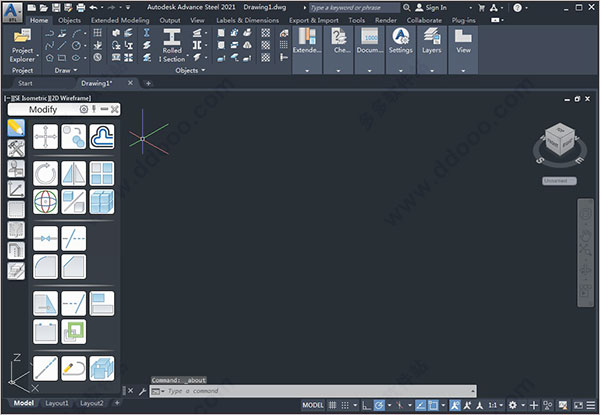Select the green Draw Order tool
Viewport: 600px width, 415px height.
click(73, 332)
